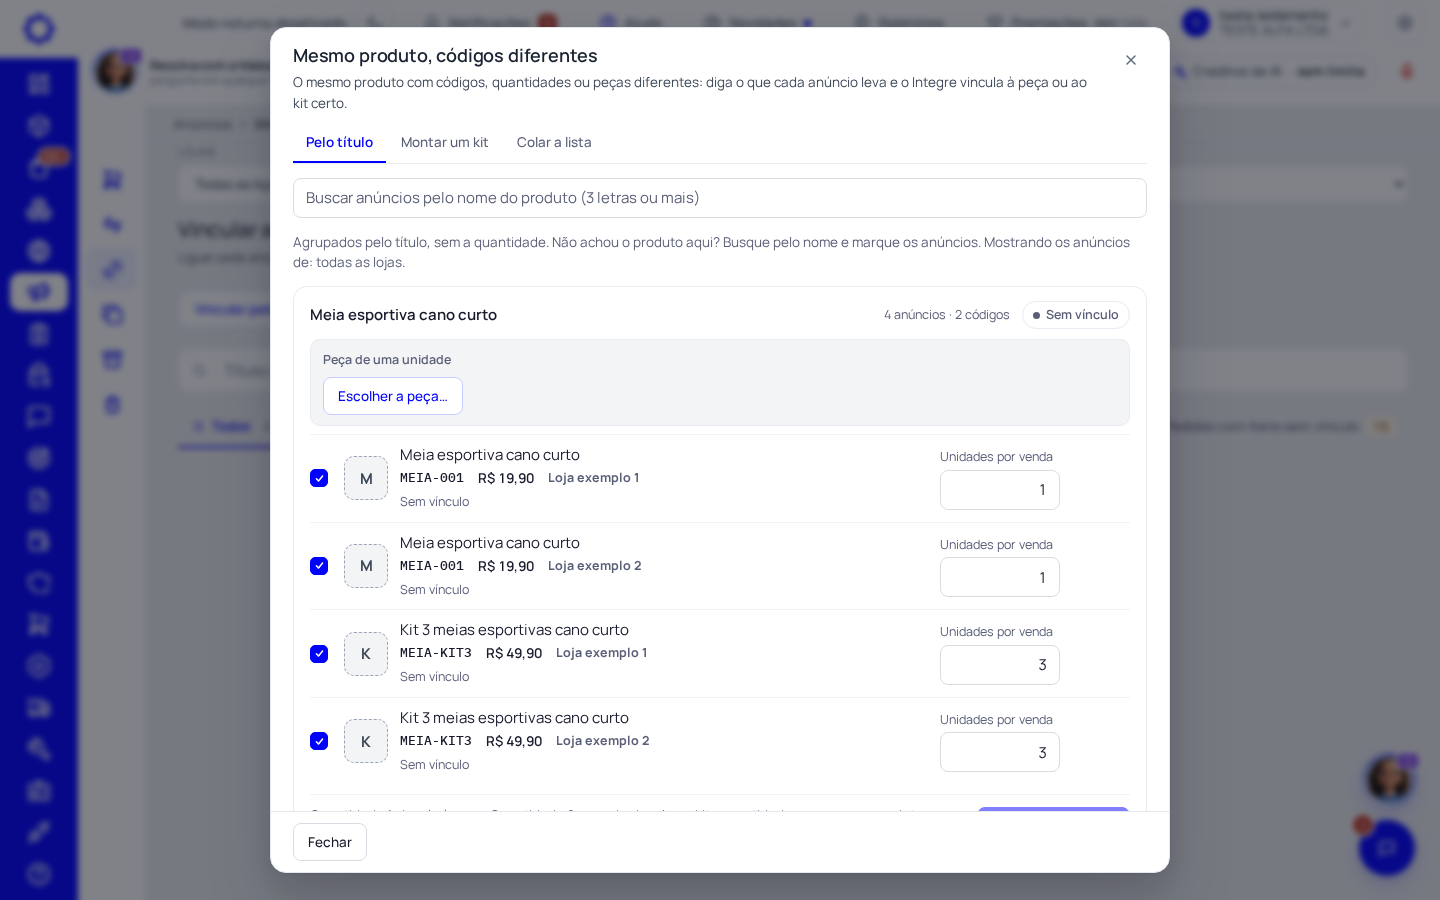Click the Sem vínculo status badge
1440x900 pixels.
coord(1076,315)
